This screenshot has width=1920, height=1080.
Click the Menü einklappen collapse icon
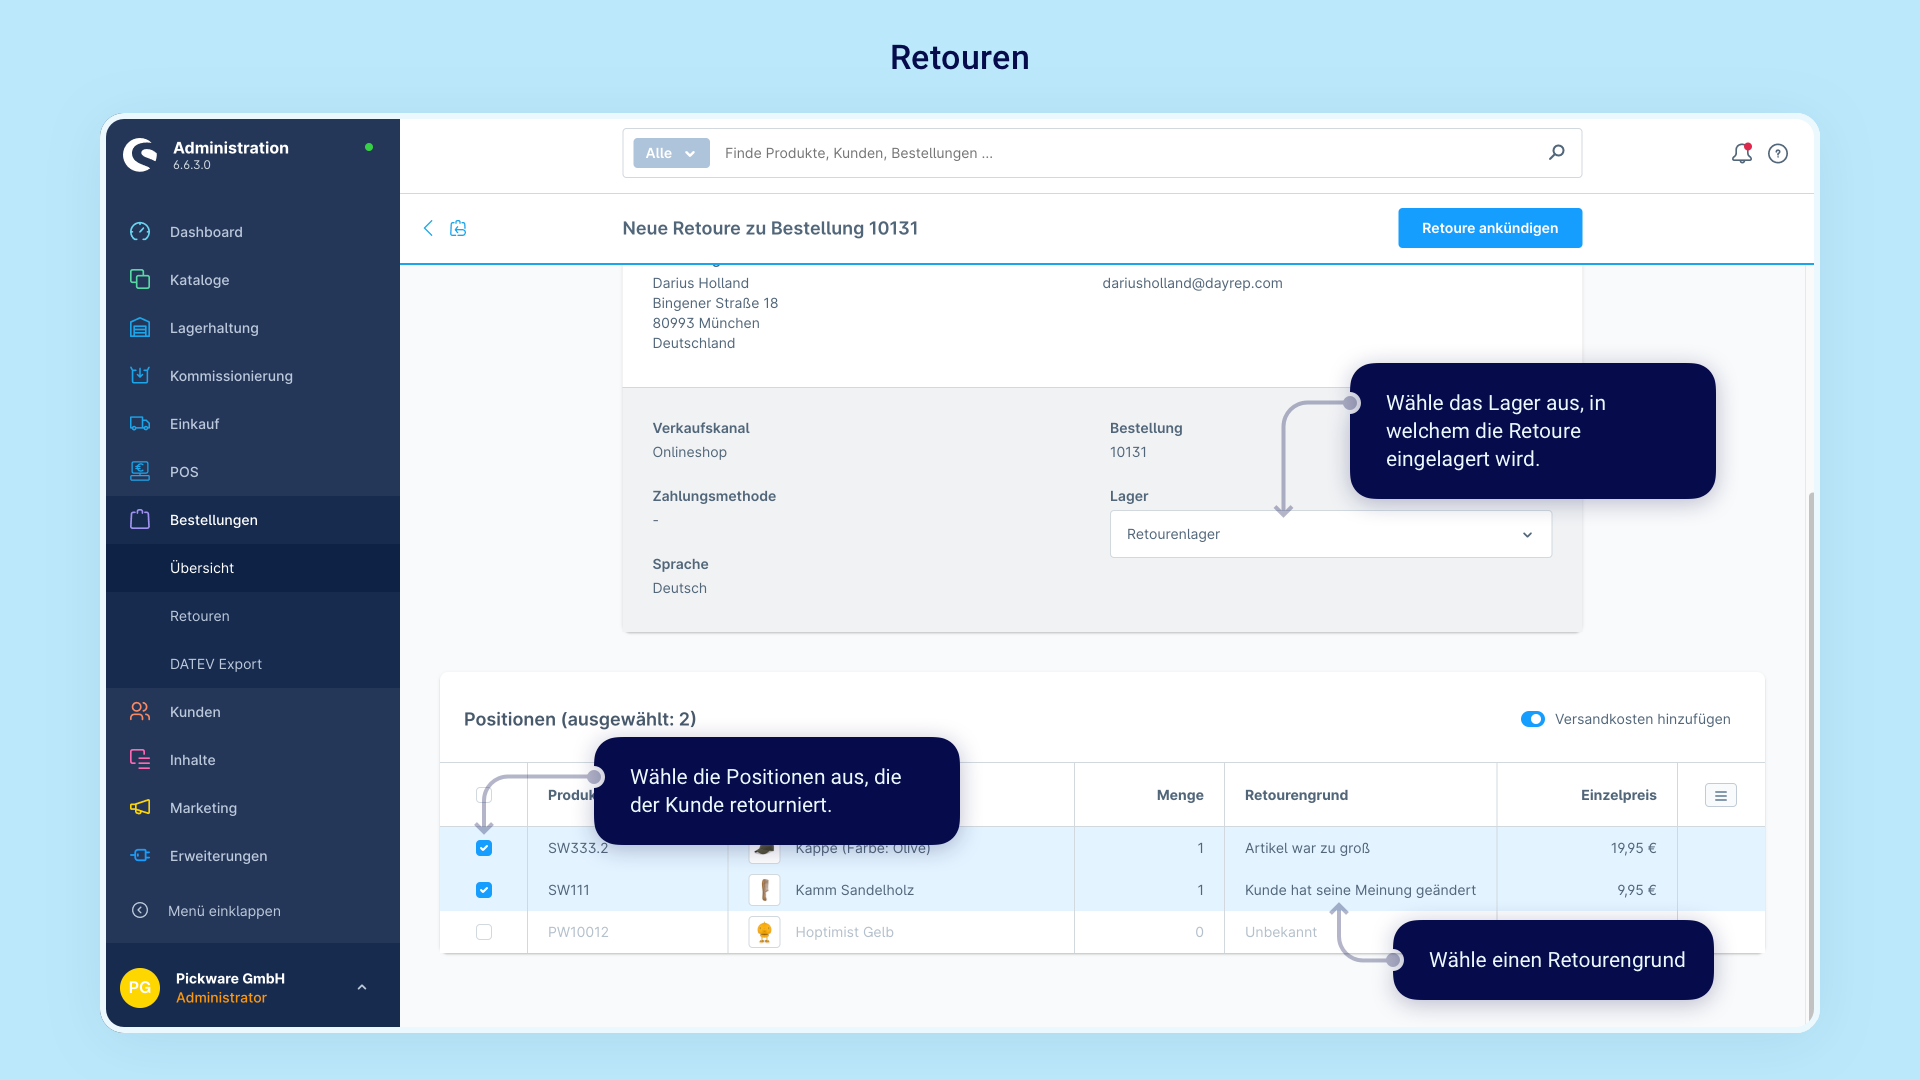click(140, 911)
